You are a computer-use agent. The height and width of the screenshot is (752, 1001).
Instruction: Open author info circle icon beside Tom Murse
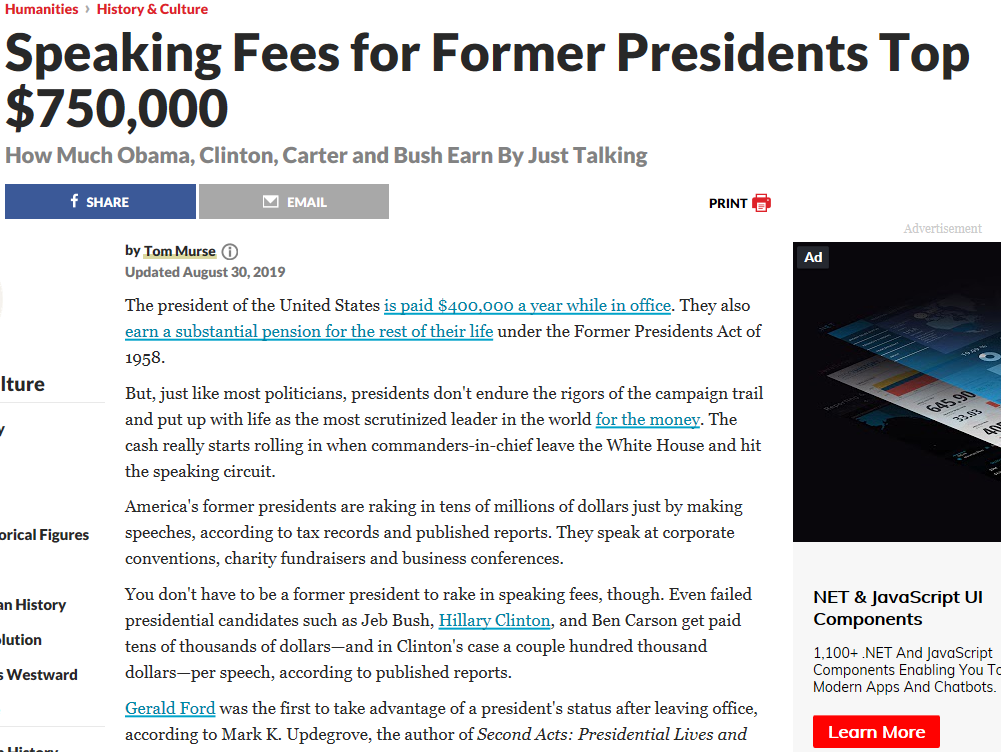(230, 252)
